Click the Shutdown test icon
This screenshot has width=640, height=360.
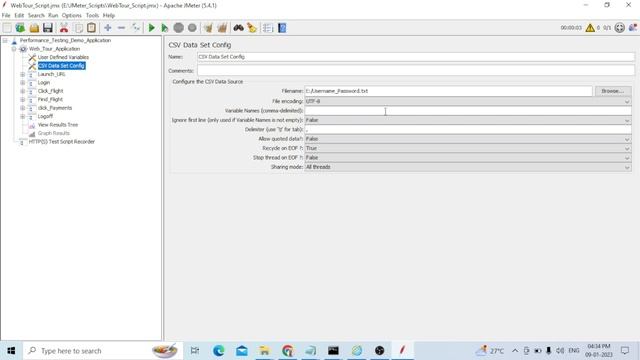192,28
